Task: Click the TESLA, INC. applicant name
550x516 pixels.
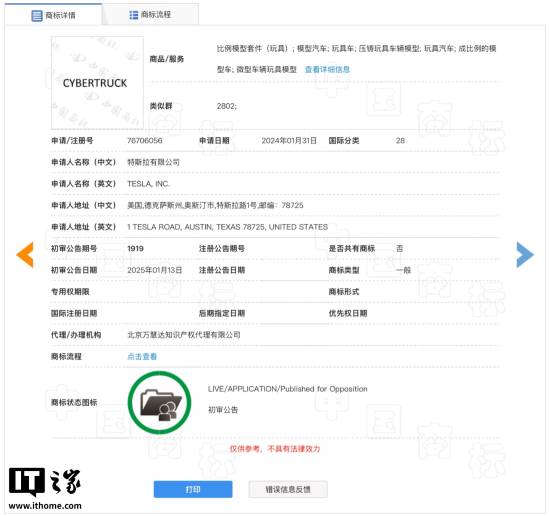Action: point(148,184)
